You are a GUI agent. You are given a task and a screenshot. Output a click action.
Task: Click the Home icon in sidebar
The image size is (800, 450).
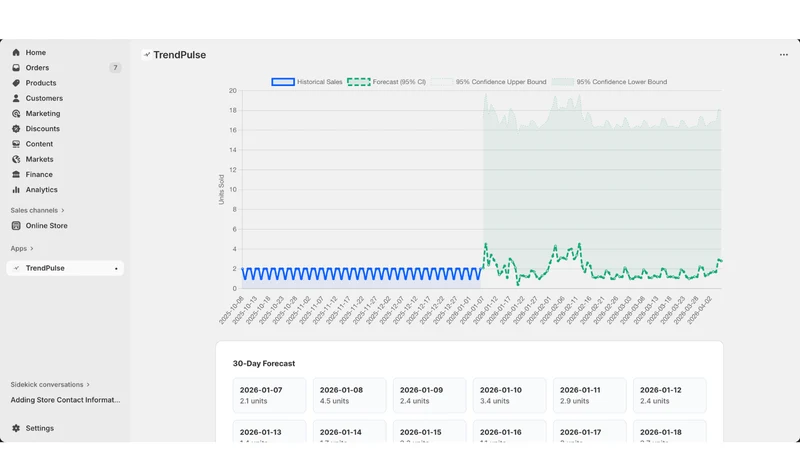coord(16,53)
